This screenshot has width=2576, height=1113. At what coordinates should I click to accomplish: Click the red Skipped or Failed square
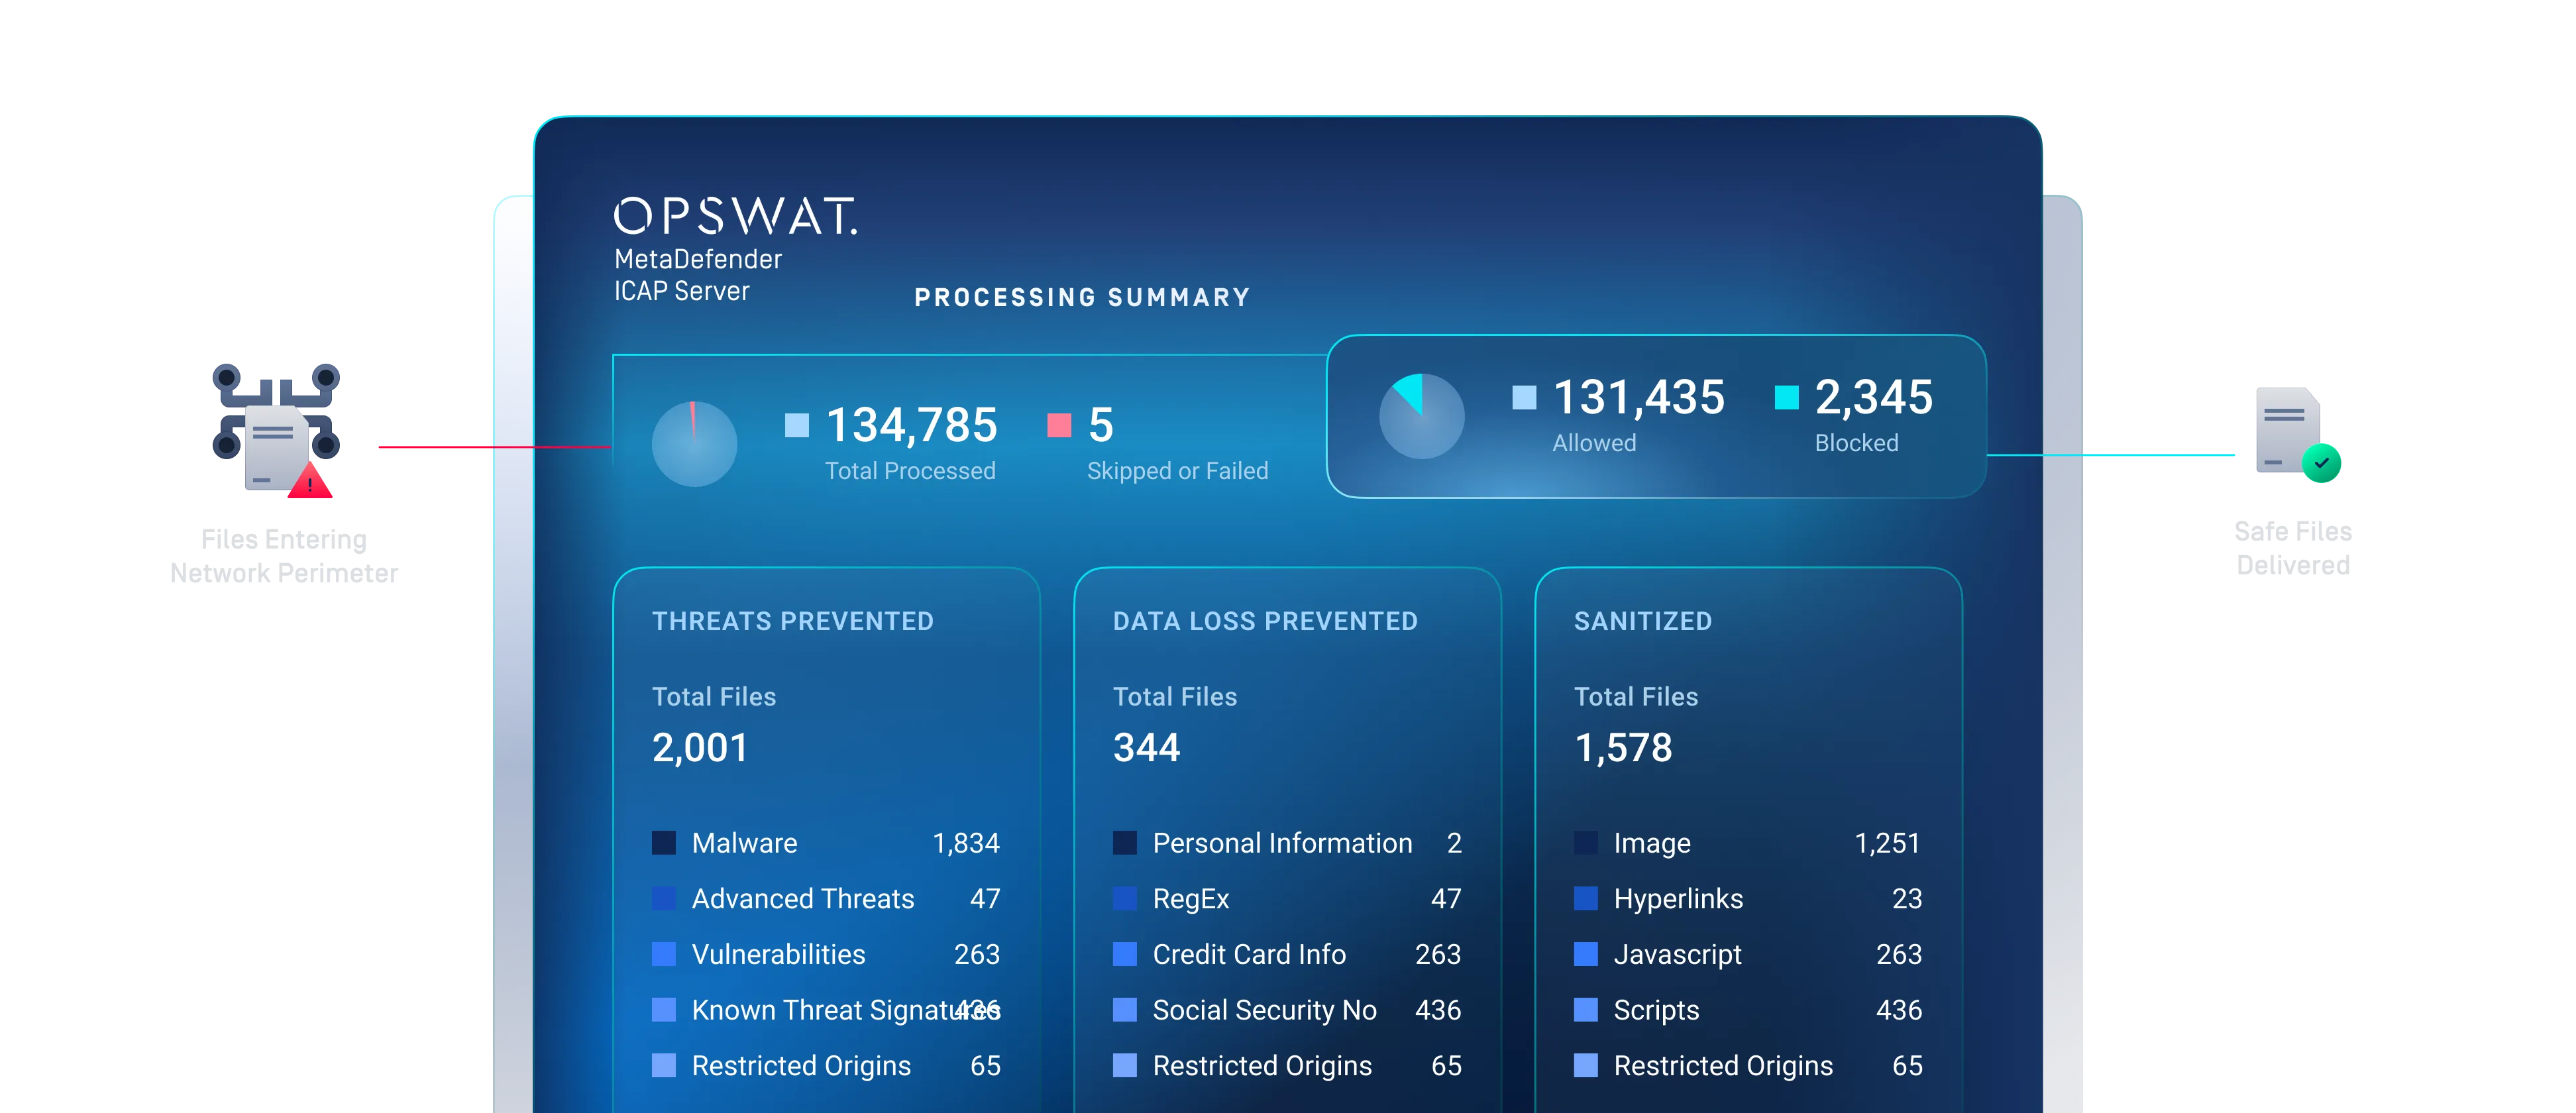pyautogui.click(x=1059, y=425)
